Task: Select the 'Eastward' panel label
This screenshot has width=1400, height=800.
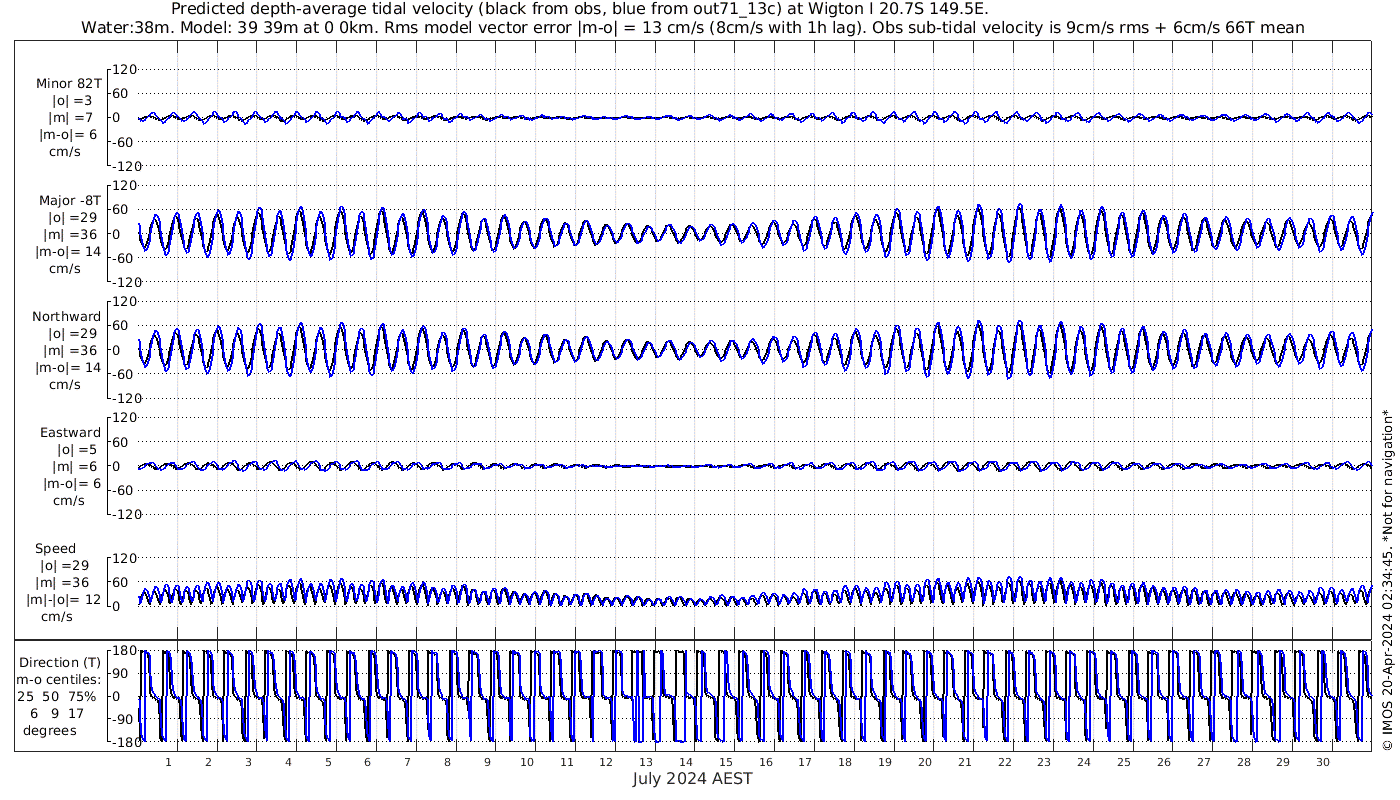Action: 70,433
